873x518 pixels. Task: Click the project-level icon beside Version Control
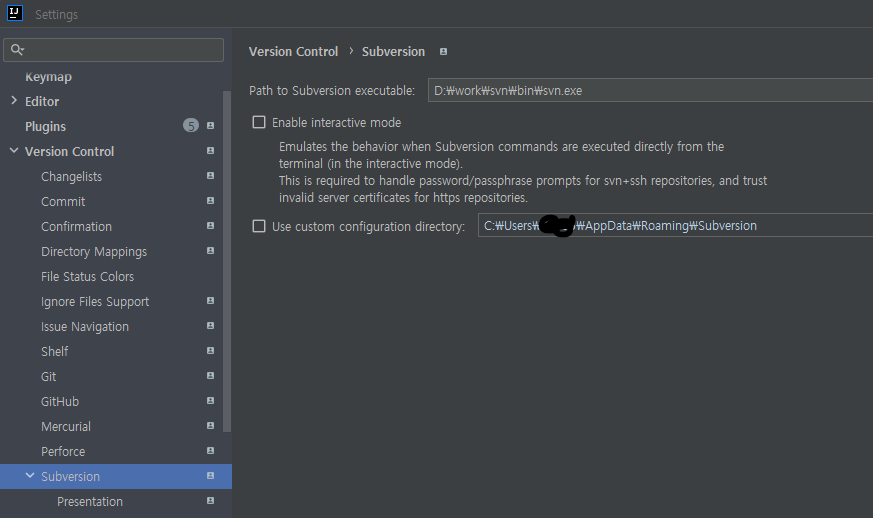point(210,151)
